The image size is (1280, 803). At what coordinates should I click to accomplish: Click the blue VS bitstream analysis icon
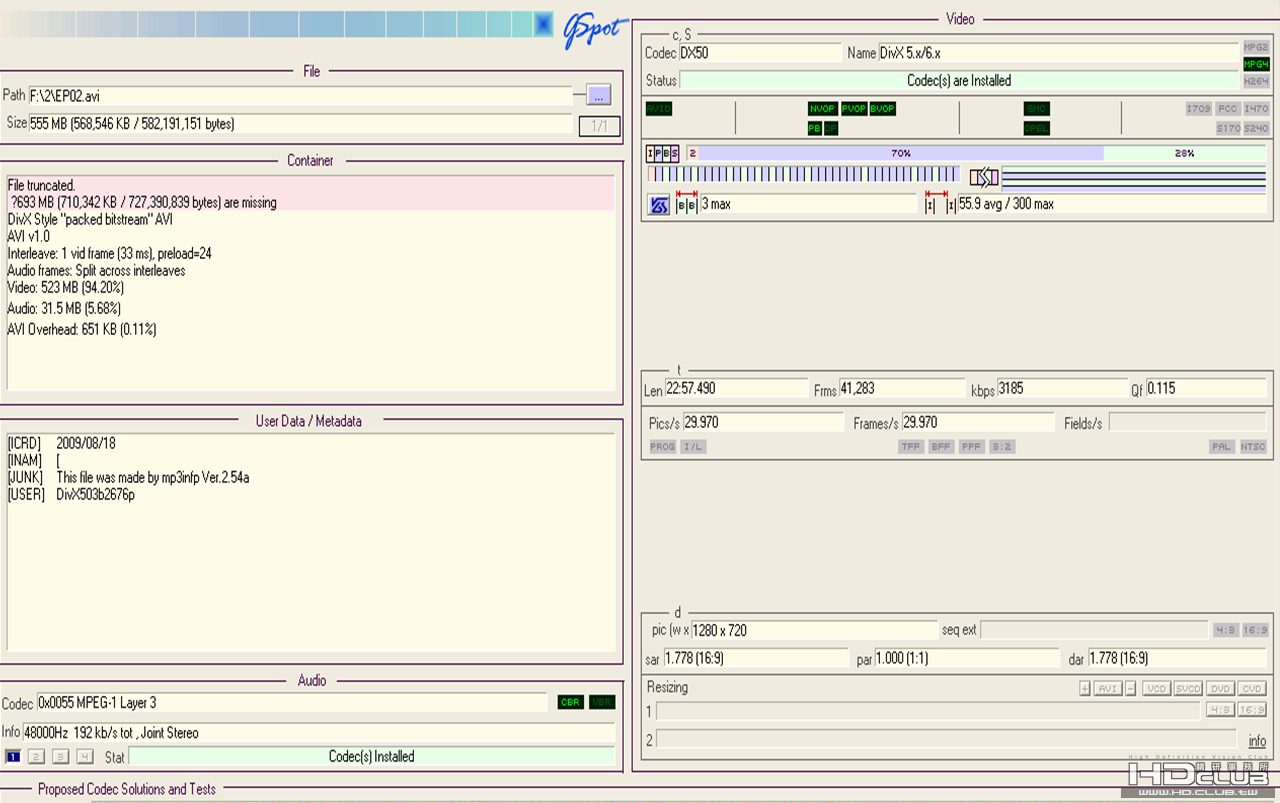659,205
